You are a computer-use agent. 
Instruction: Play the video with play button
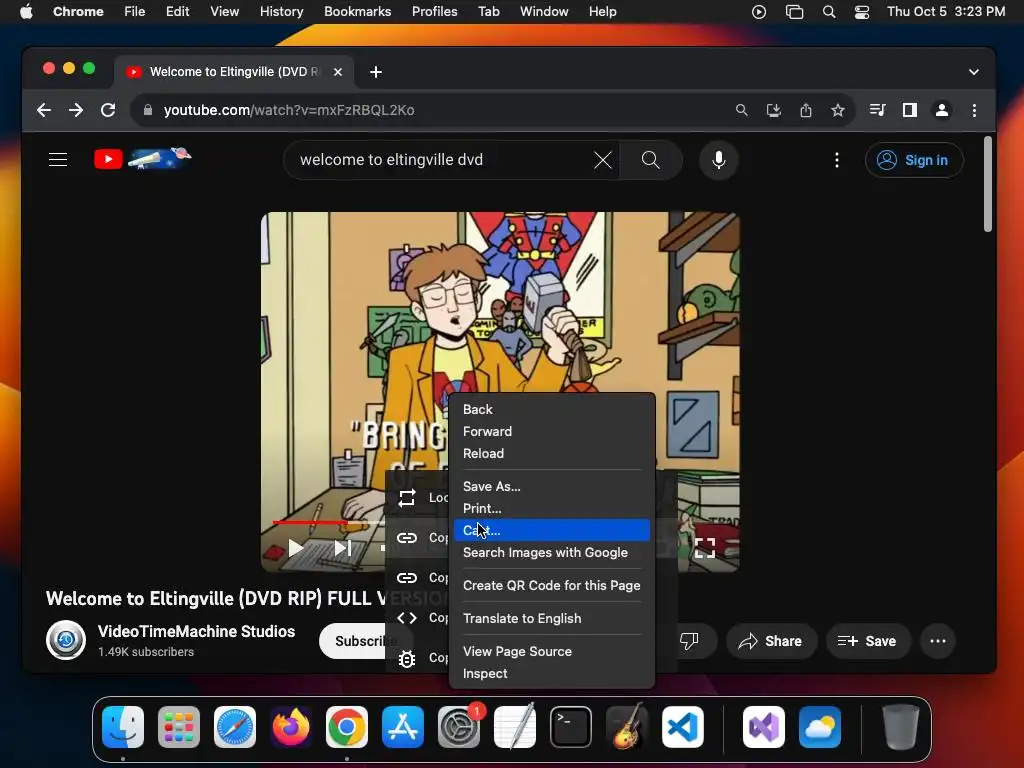[x=296, y=548]
